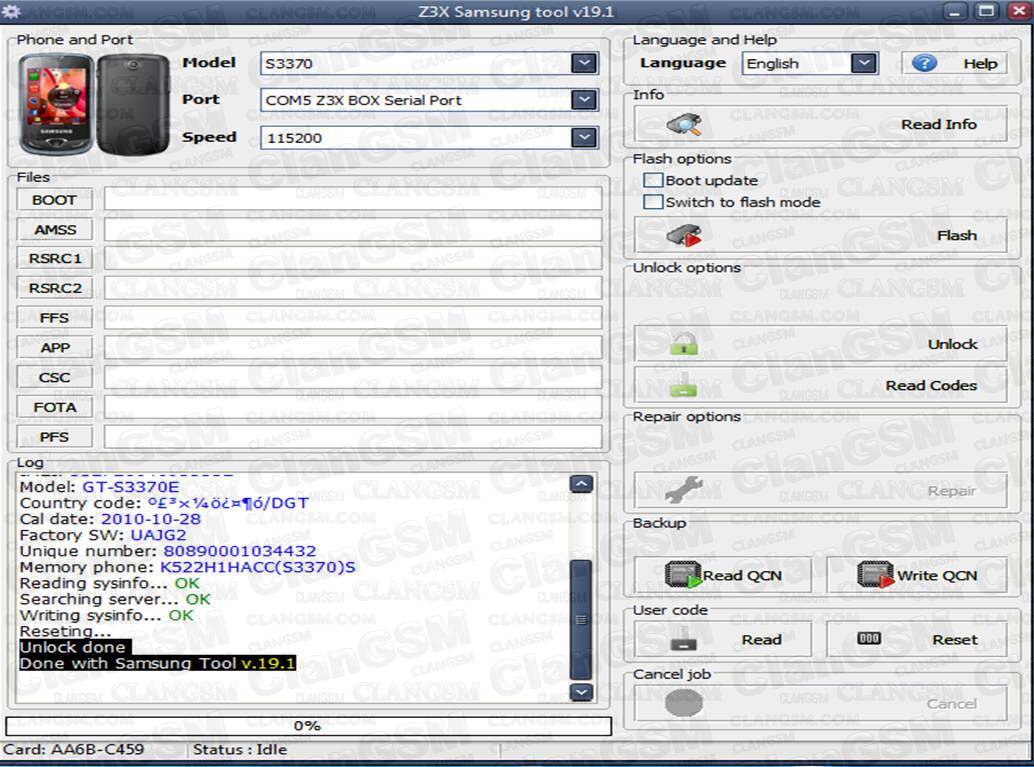Click the log scrollbar down arrow
Image resolution: width=1034 pixels, height=767 pixels.
581,692
